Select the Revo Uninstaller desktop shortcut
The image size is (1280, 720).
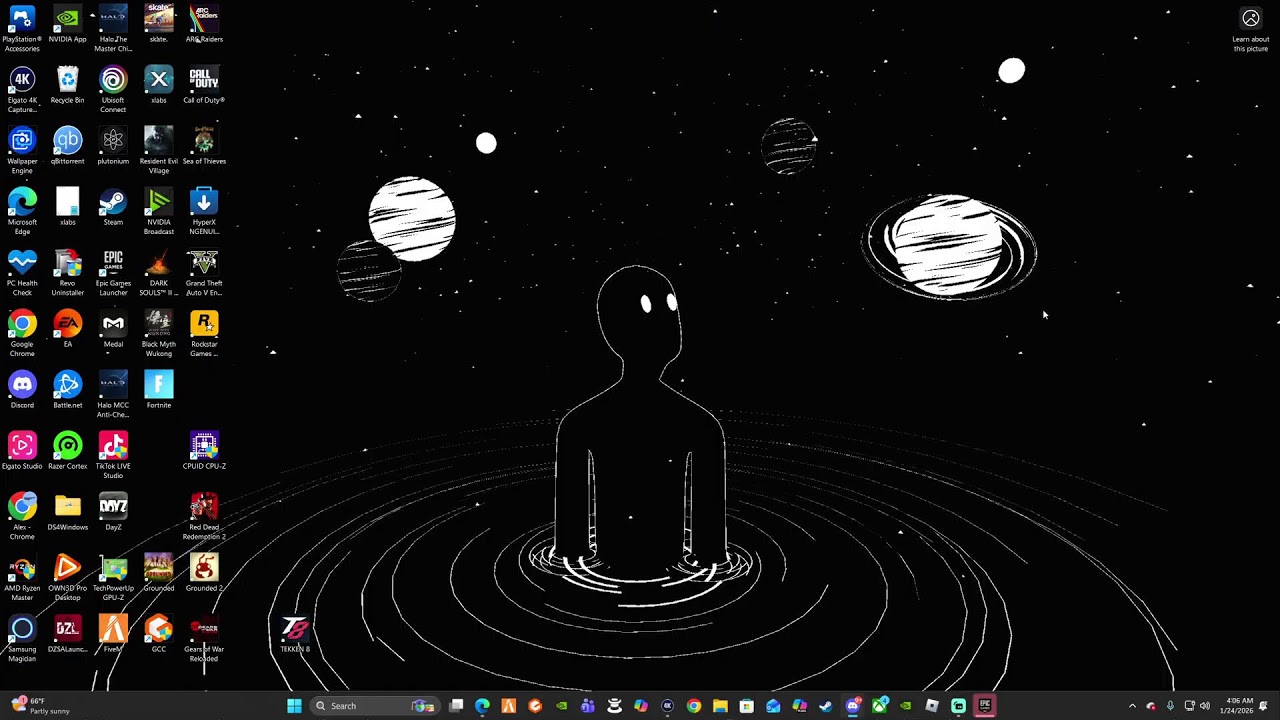67,273
